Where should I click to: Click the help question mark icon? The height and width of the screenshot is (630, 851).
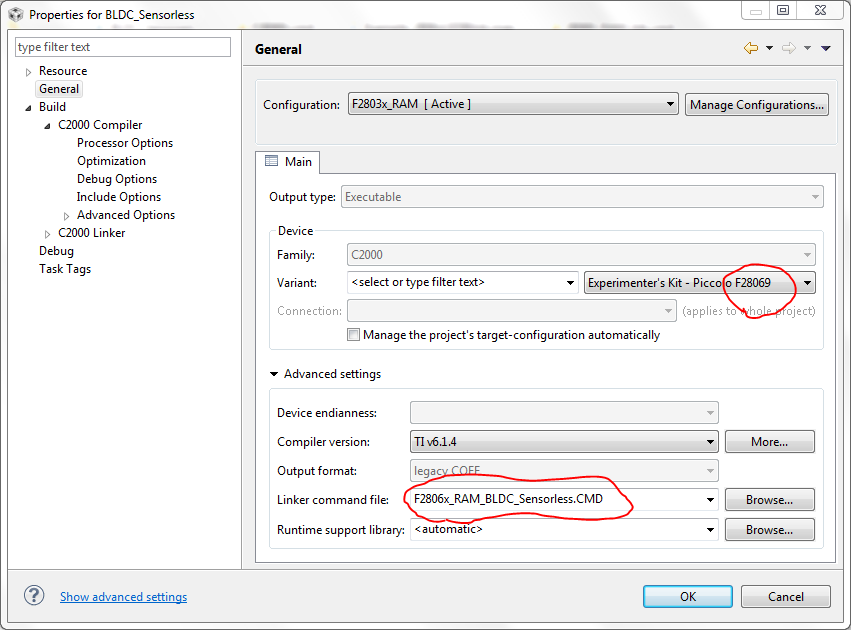tap(35, 596)
